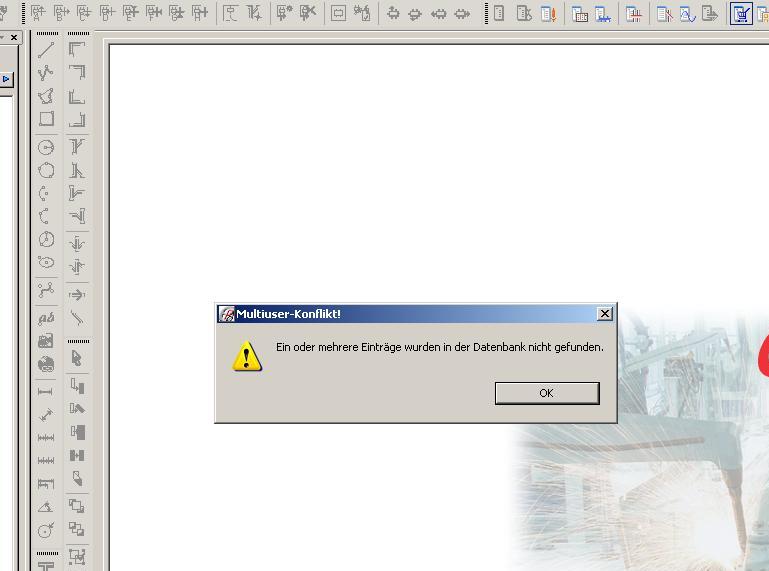Click the first of the two left-right arrow icons
This screenshot has width=769, height=571.
tap(439, 14)
